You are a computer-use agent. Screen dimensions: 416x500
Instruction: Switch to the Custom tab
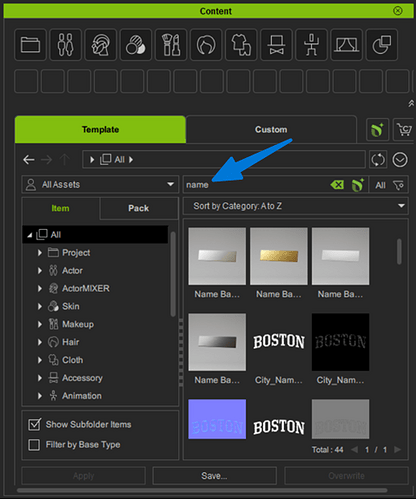[x=271, y=129]
